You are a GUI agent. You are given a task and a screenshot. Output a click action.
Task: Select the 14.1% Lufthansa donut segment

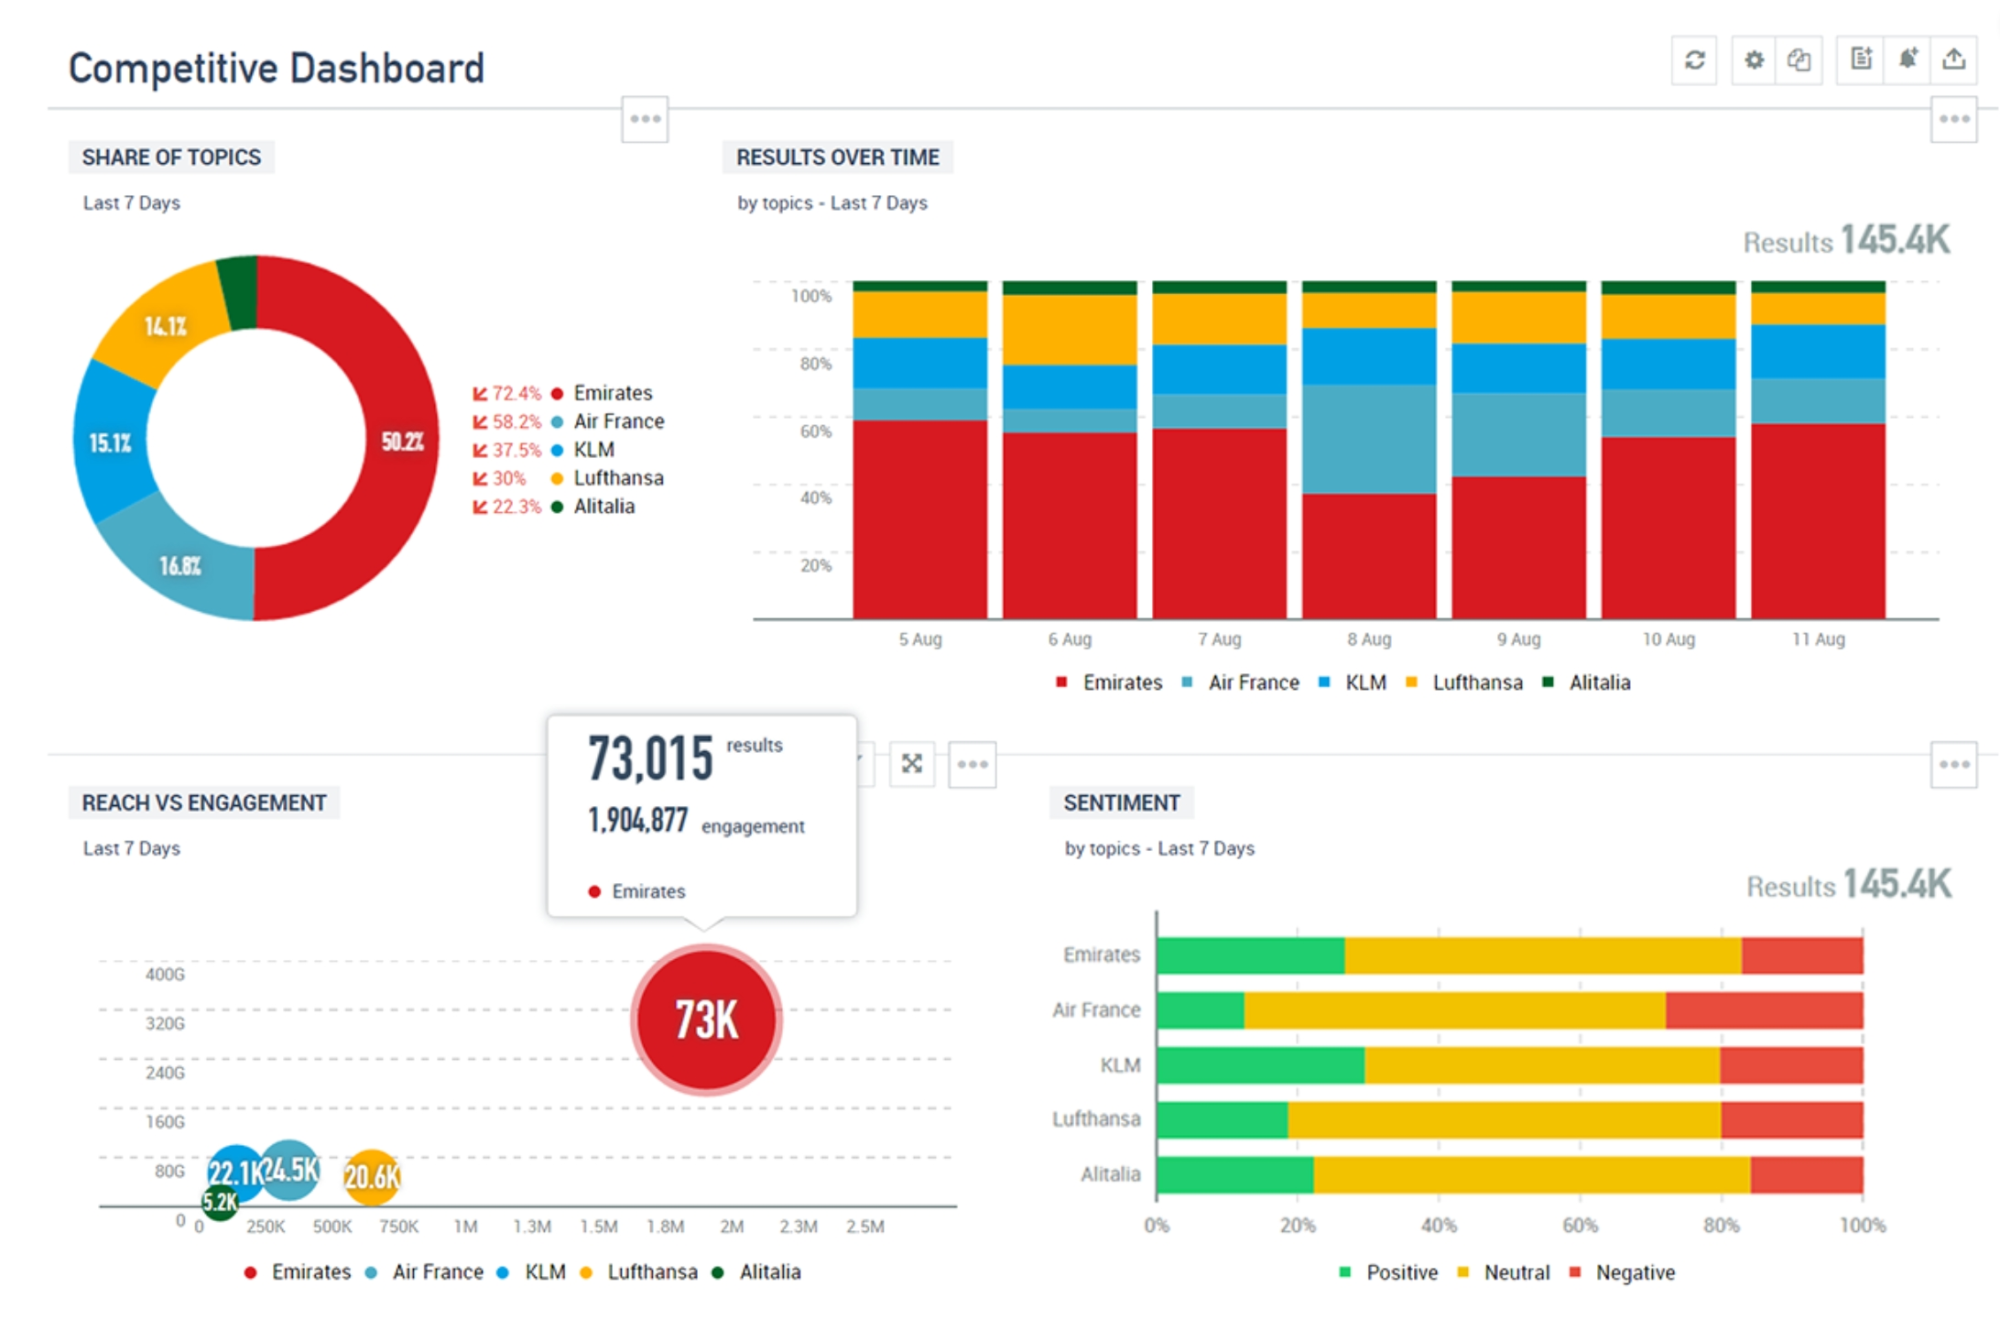coord(166,326)
